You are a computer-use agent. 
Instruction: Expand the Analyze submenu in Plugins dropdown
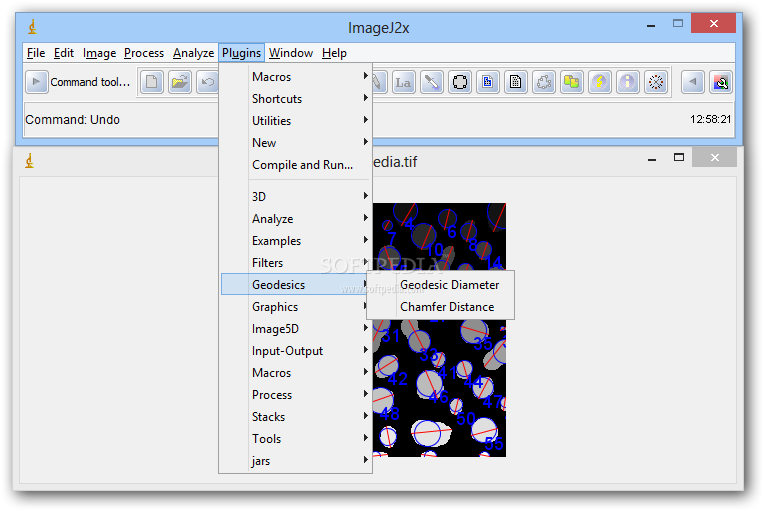click(296, 219)
